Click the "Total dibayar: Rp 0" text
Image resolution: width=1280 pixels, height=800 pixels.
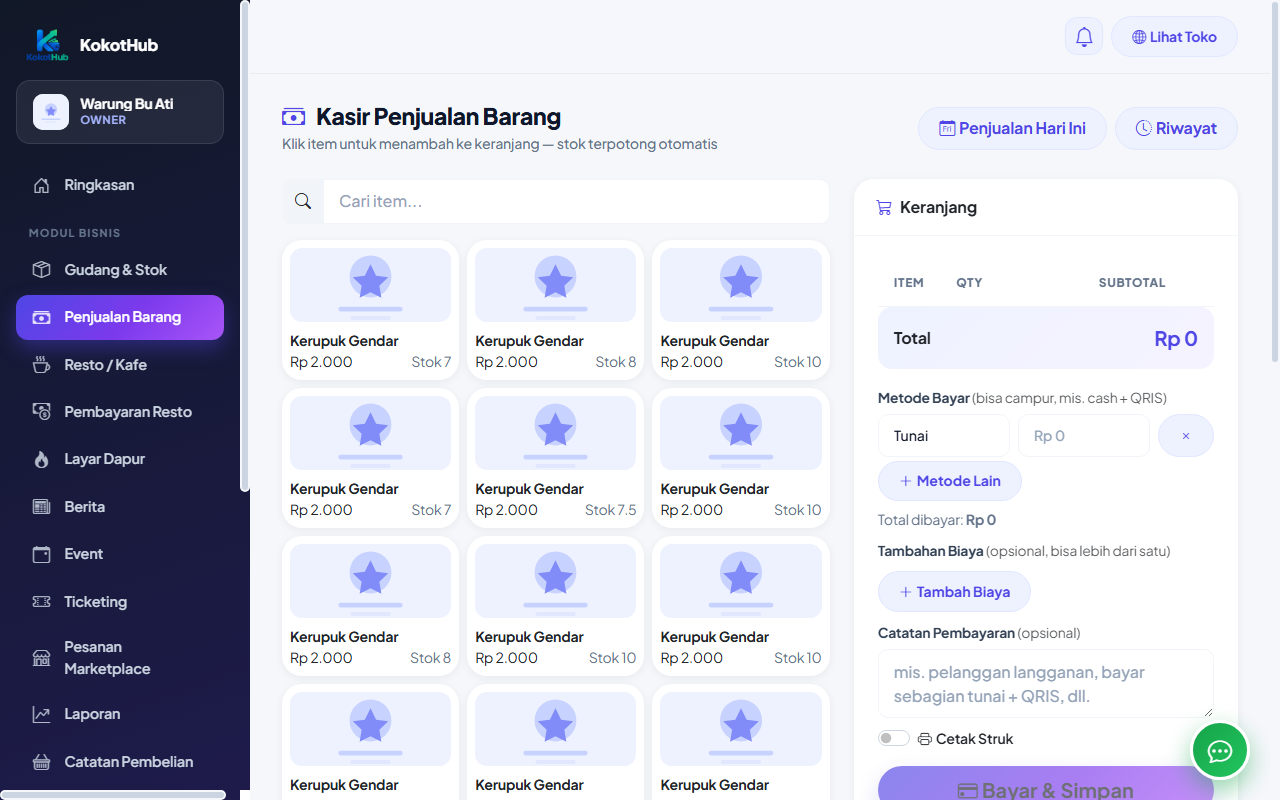[937, 520]
